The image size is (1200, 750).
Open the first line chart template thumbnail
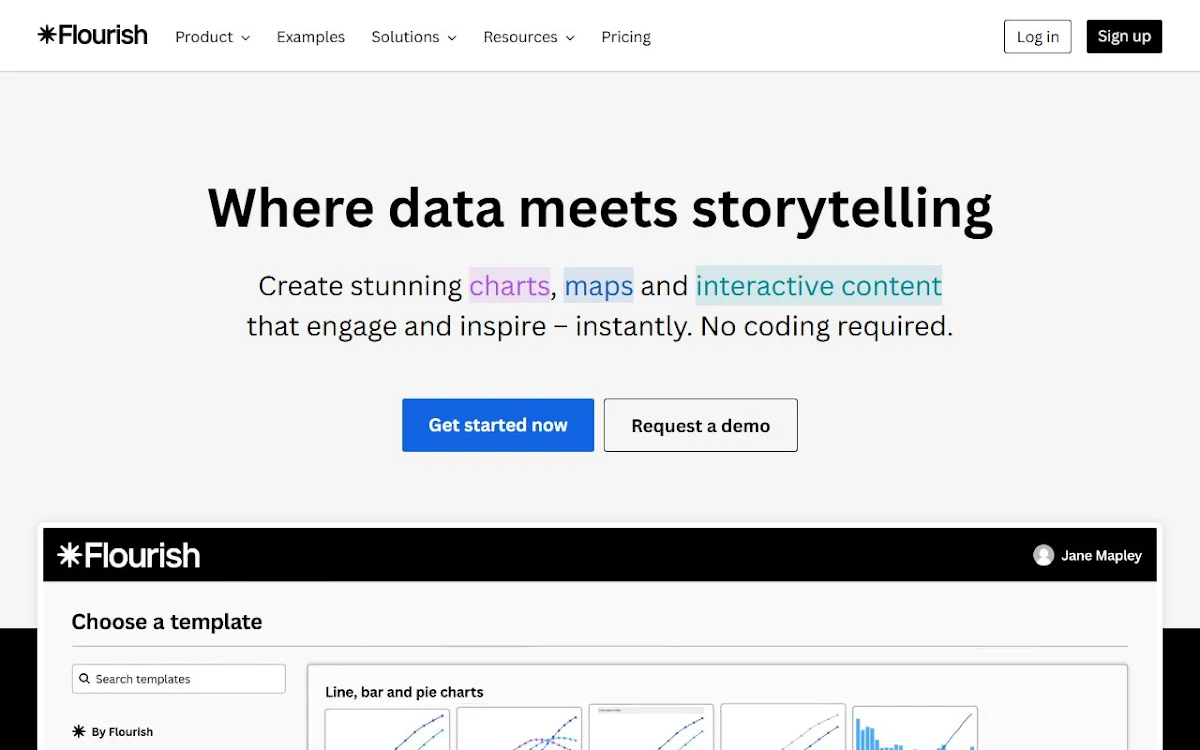click(387, 728)
